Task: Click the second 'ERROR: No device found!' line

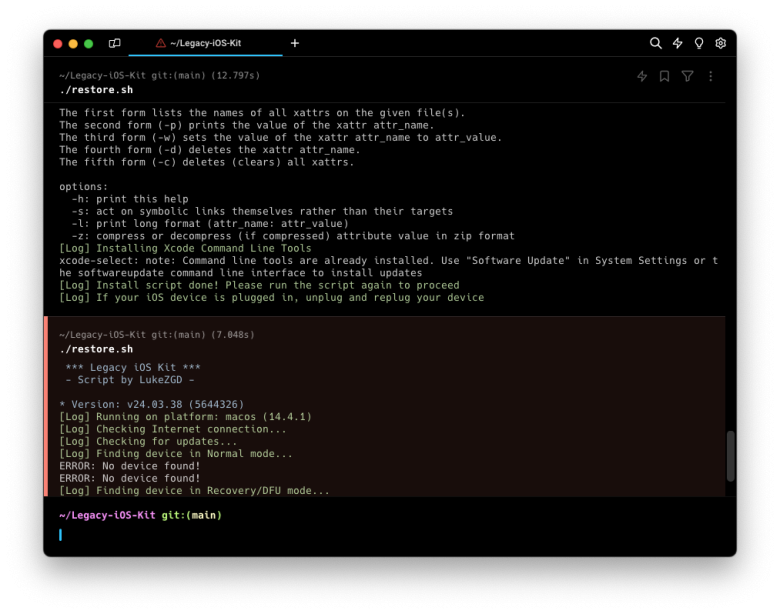Action: coord(129,478)
